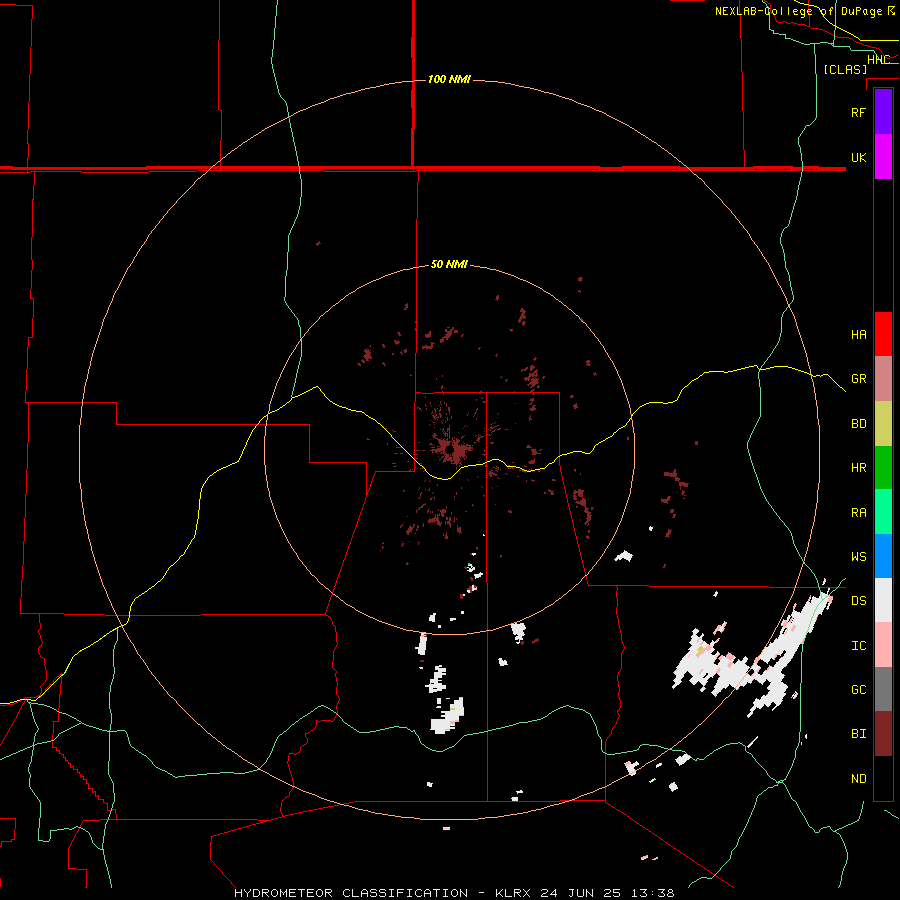The width and height of the screenshot is (900, 900).
Task: Pick the RA mint green legend swatch
Action: pos(883,512)
